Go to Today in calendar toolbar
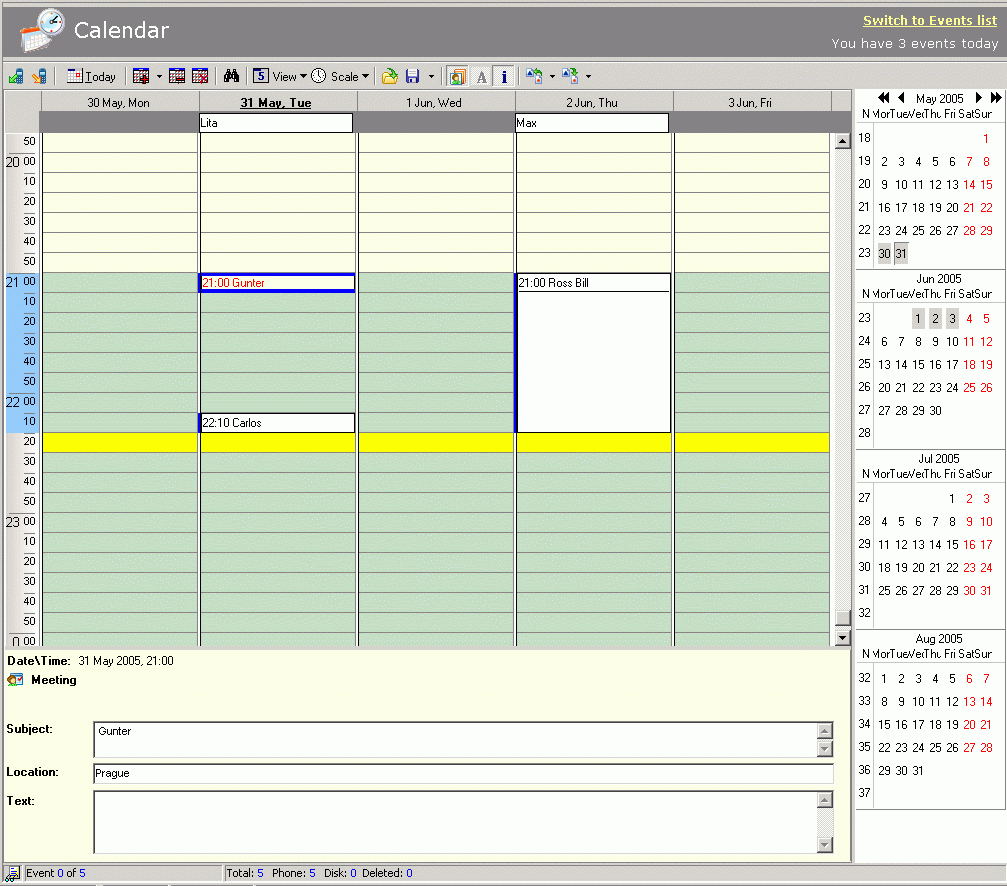The width and height of the screenshot is (1007, 886). tap(91, 76)
